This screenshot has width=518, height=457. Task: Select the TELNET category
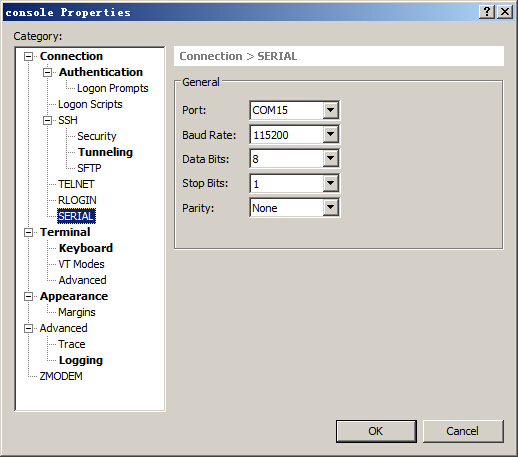76,184
